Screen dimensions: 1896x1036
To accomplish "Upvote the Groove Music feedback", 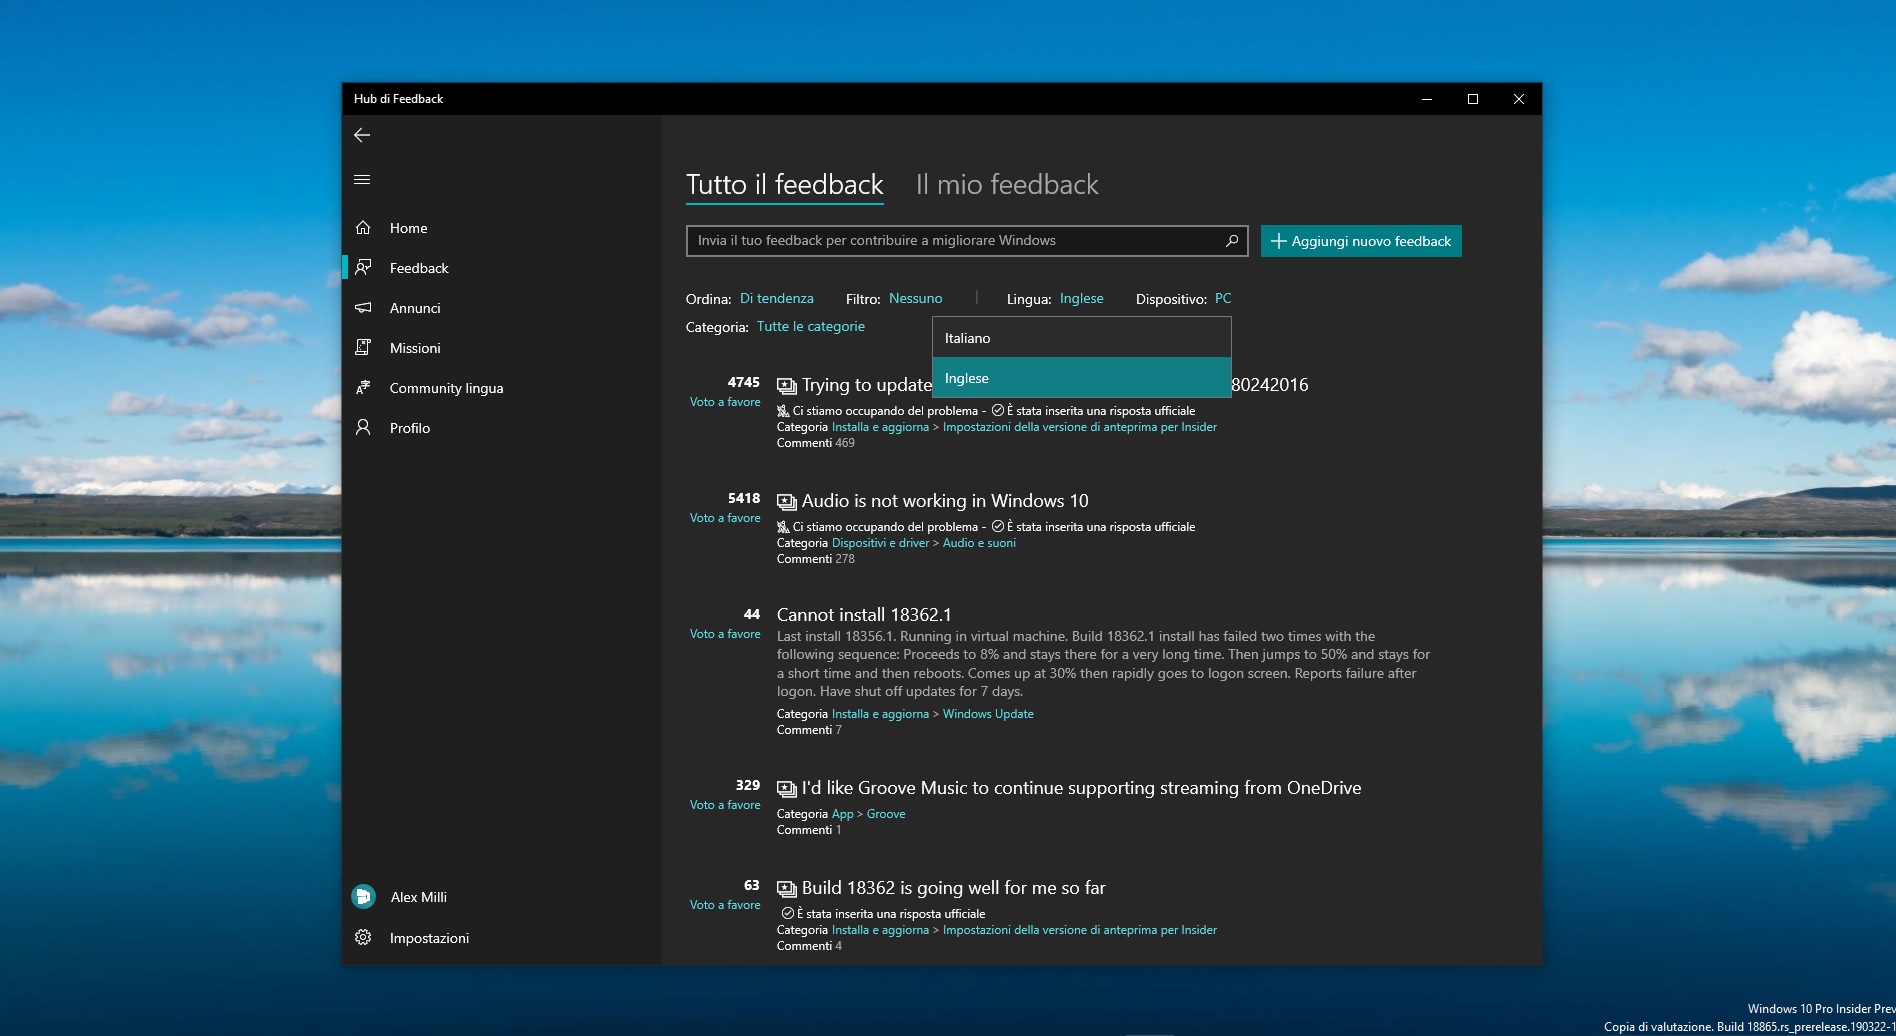I will pyautogui.click(x=725, y=805).
